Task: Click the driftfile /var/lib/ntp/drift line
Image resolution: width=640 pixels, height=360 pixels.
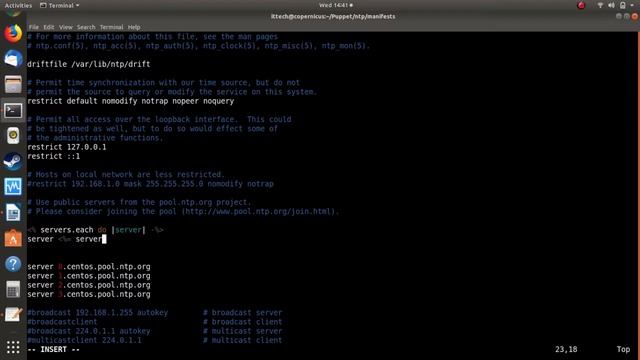Action: (x=89, y=64)
